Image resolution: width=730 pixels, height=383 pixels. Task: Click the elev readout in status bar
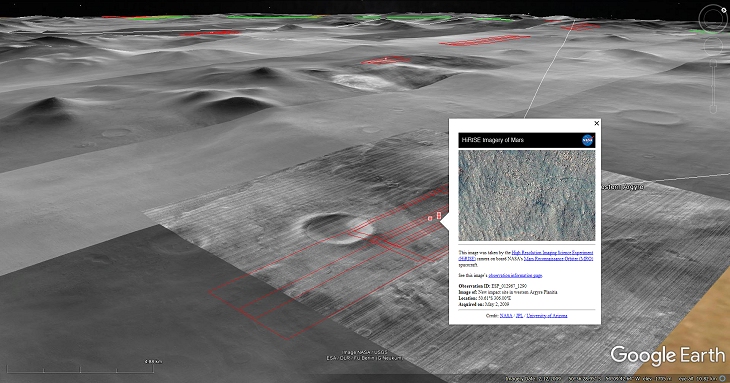coord(656,379)
